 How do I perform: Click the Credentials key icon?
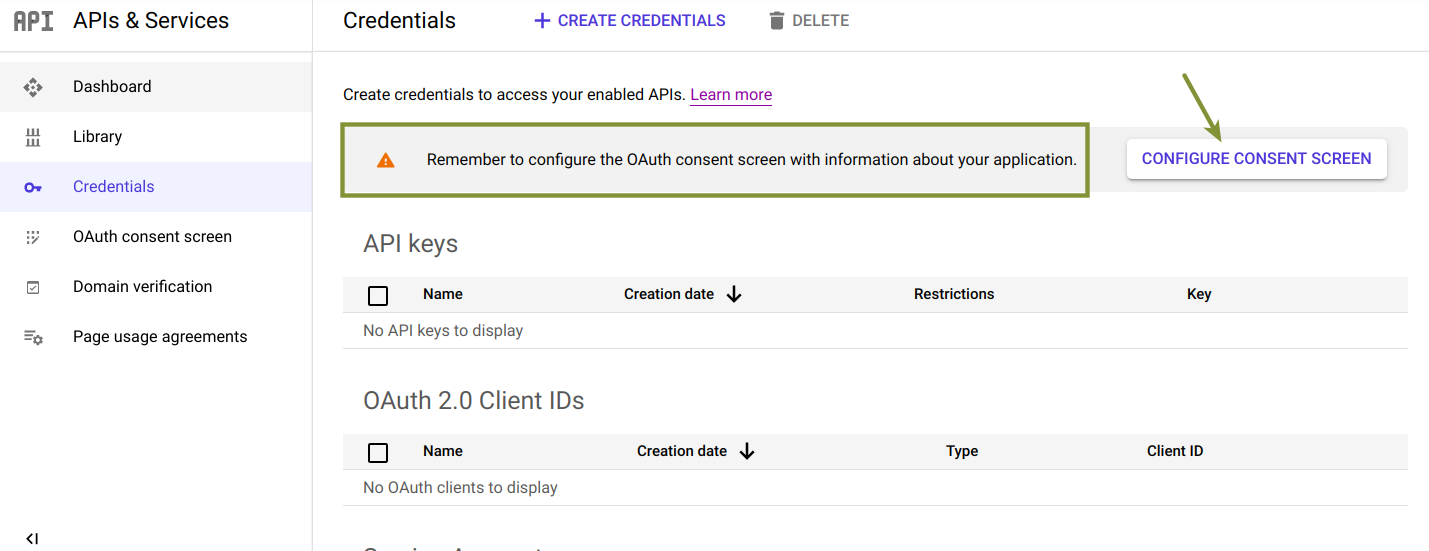pos(33,187)
